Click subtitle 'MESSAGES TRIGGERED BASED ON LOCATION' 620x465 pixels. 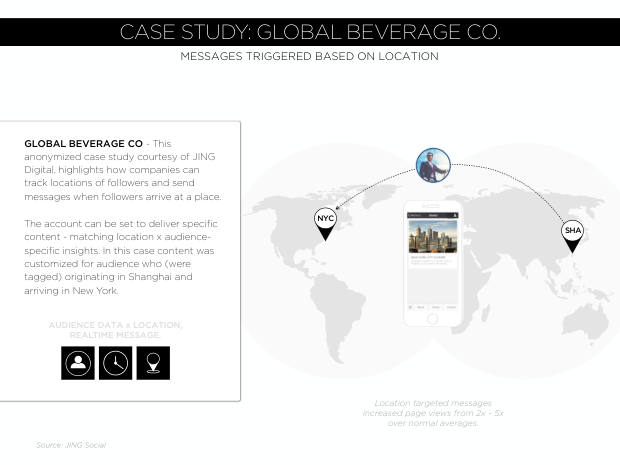(x=309, y=56)
